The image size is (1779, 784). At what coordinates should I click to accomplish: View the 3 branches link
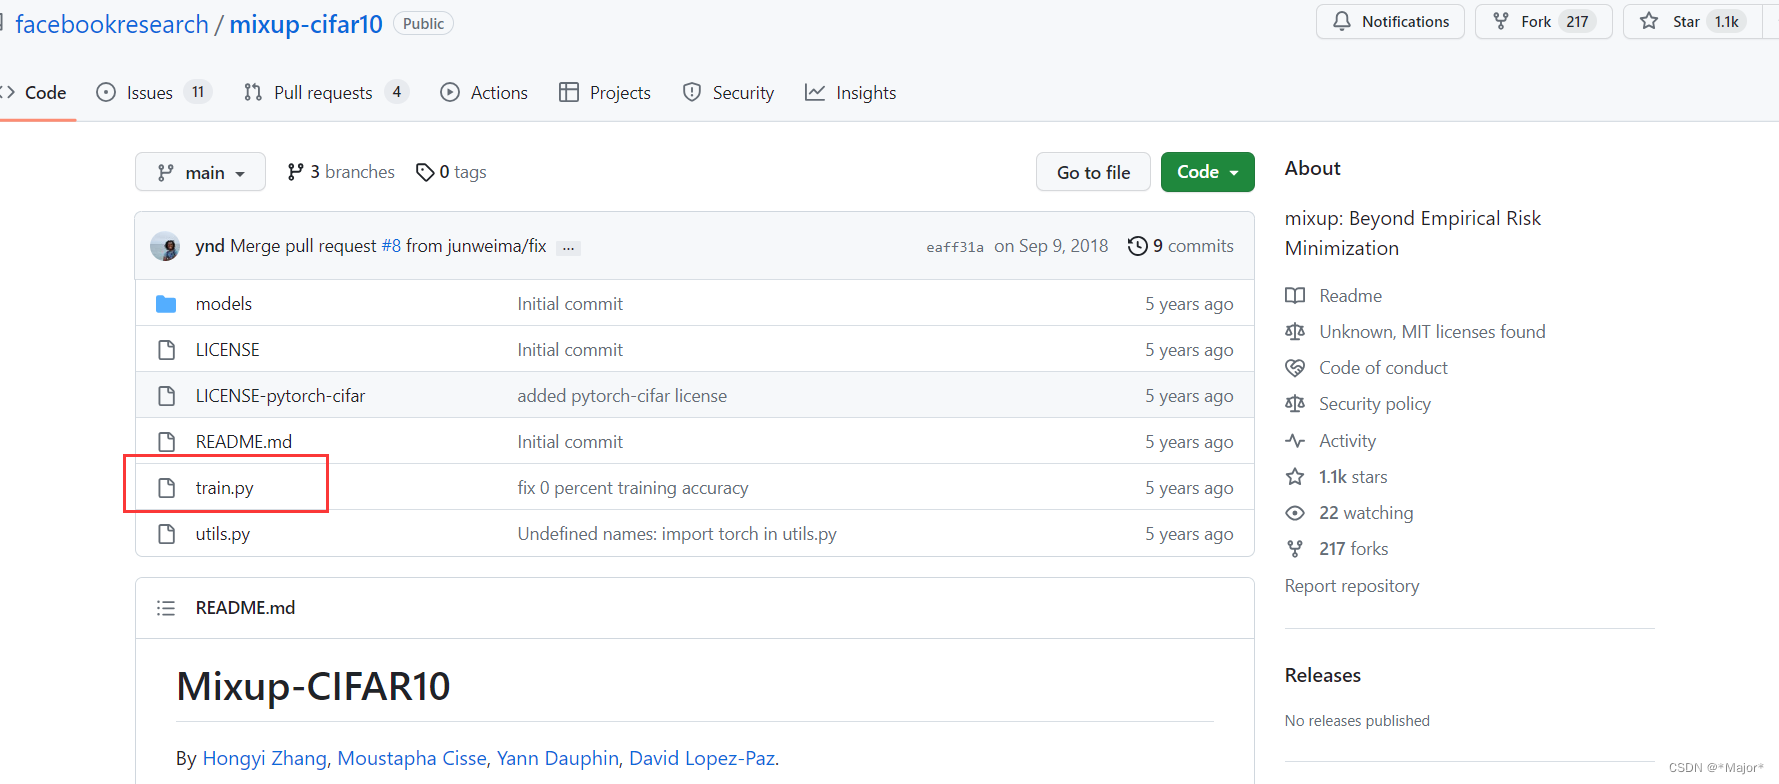point(341,172)
